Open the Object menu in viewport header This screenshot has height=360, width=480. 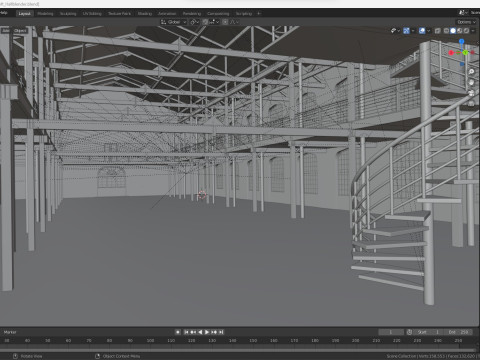pyautogui.click(x=20, y=31)
